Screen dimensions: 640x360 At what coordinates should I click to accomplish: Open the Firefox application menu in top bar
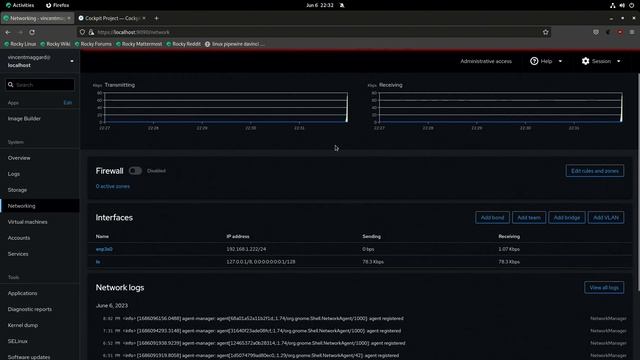coord(58,5)
